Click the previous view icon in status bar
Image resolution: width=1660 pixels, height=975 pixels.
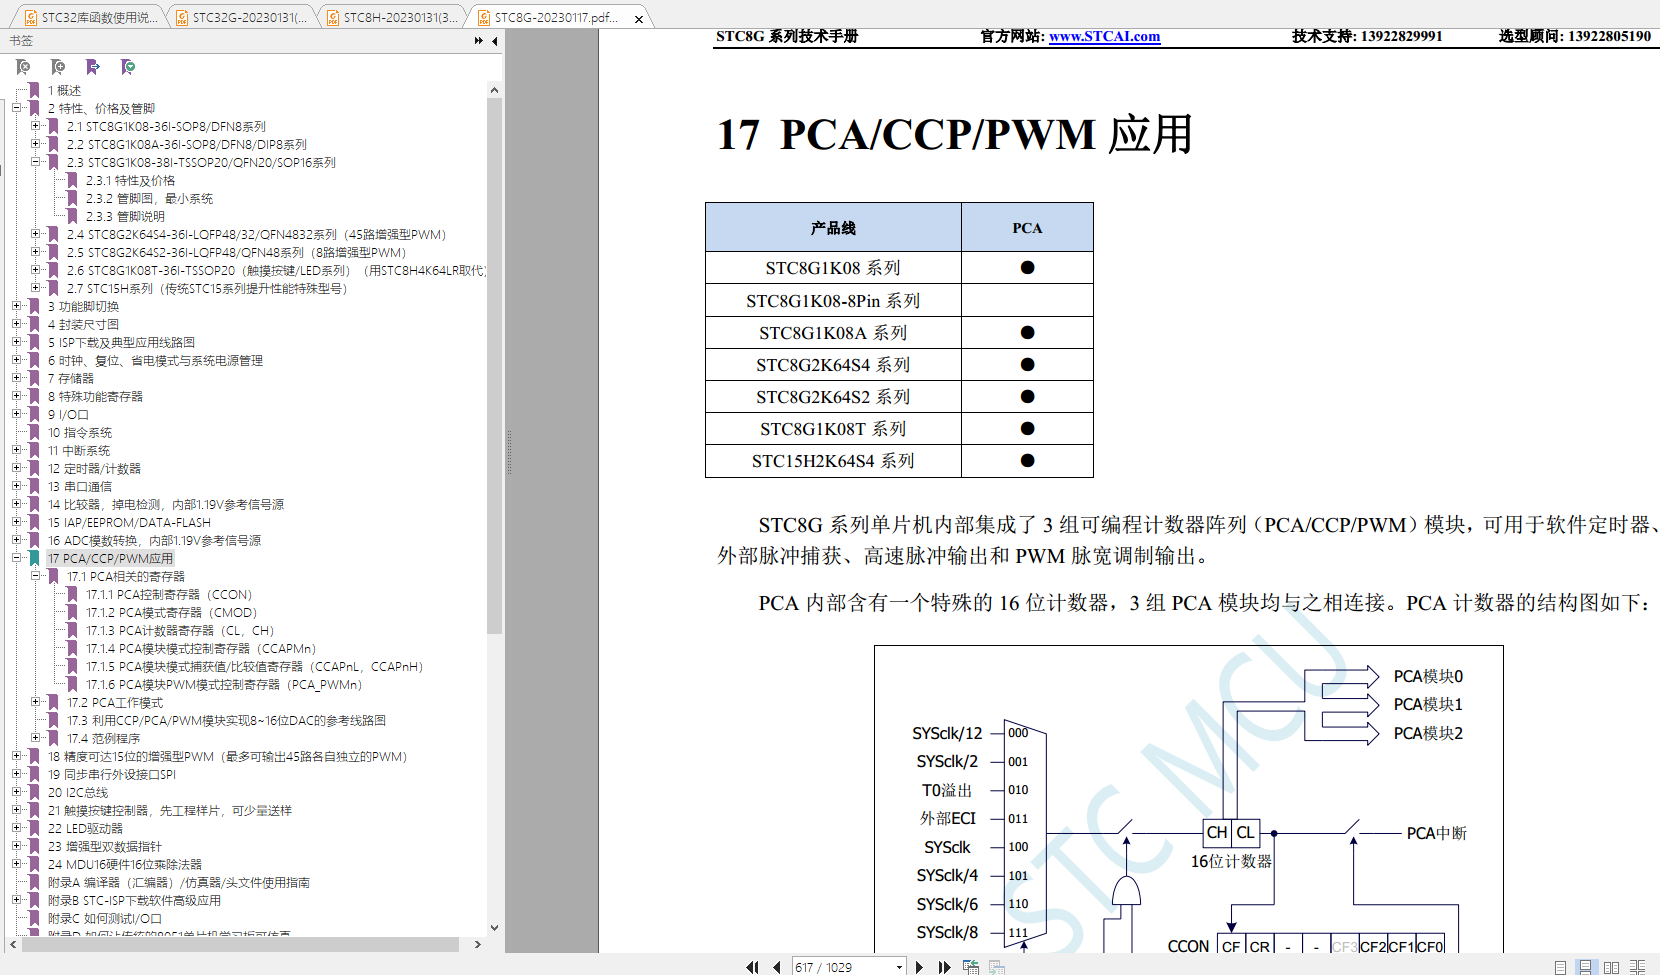tap(970, 967)
